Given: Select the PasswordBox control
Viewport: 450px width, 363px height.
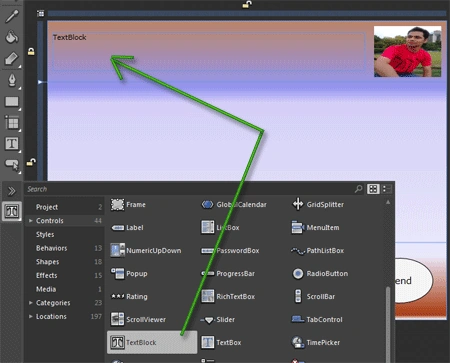Looking at the screenshot, I should (230, 250).
